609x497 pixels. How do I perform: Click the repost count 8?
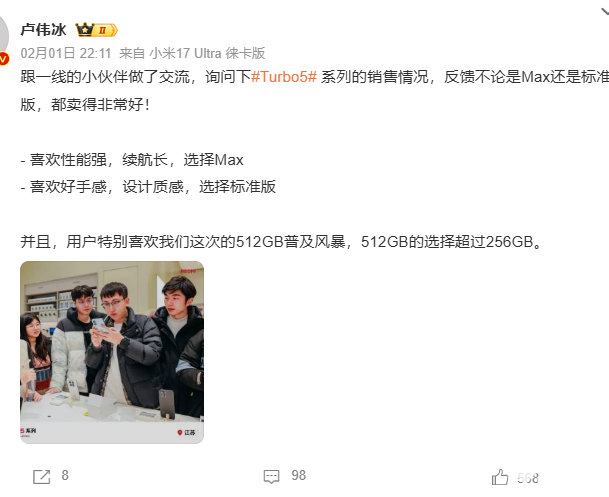65,475
